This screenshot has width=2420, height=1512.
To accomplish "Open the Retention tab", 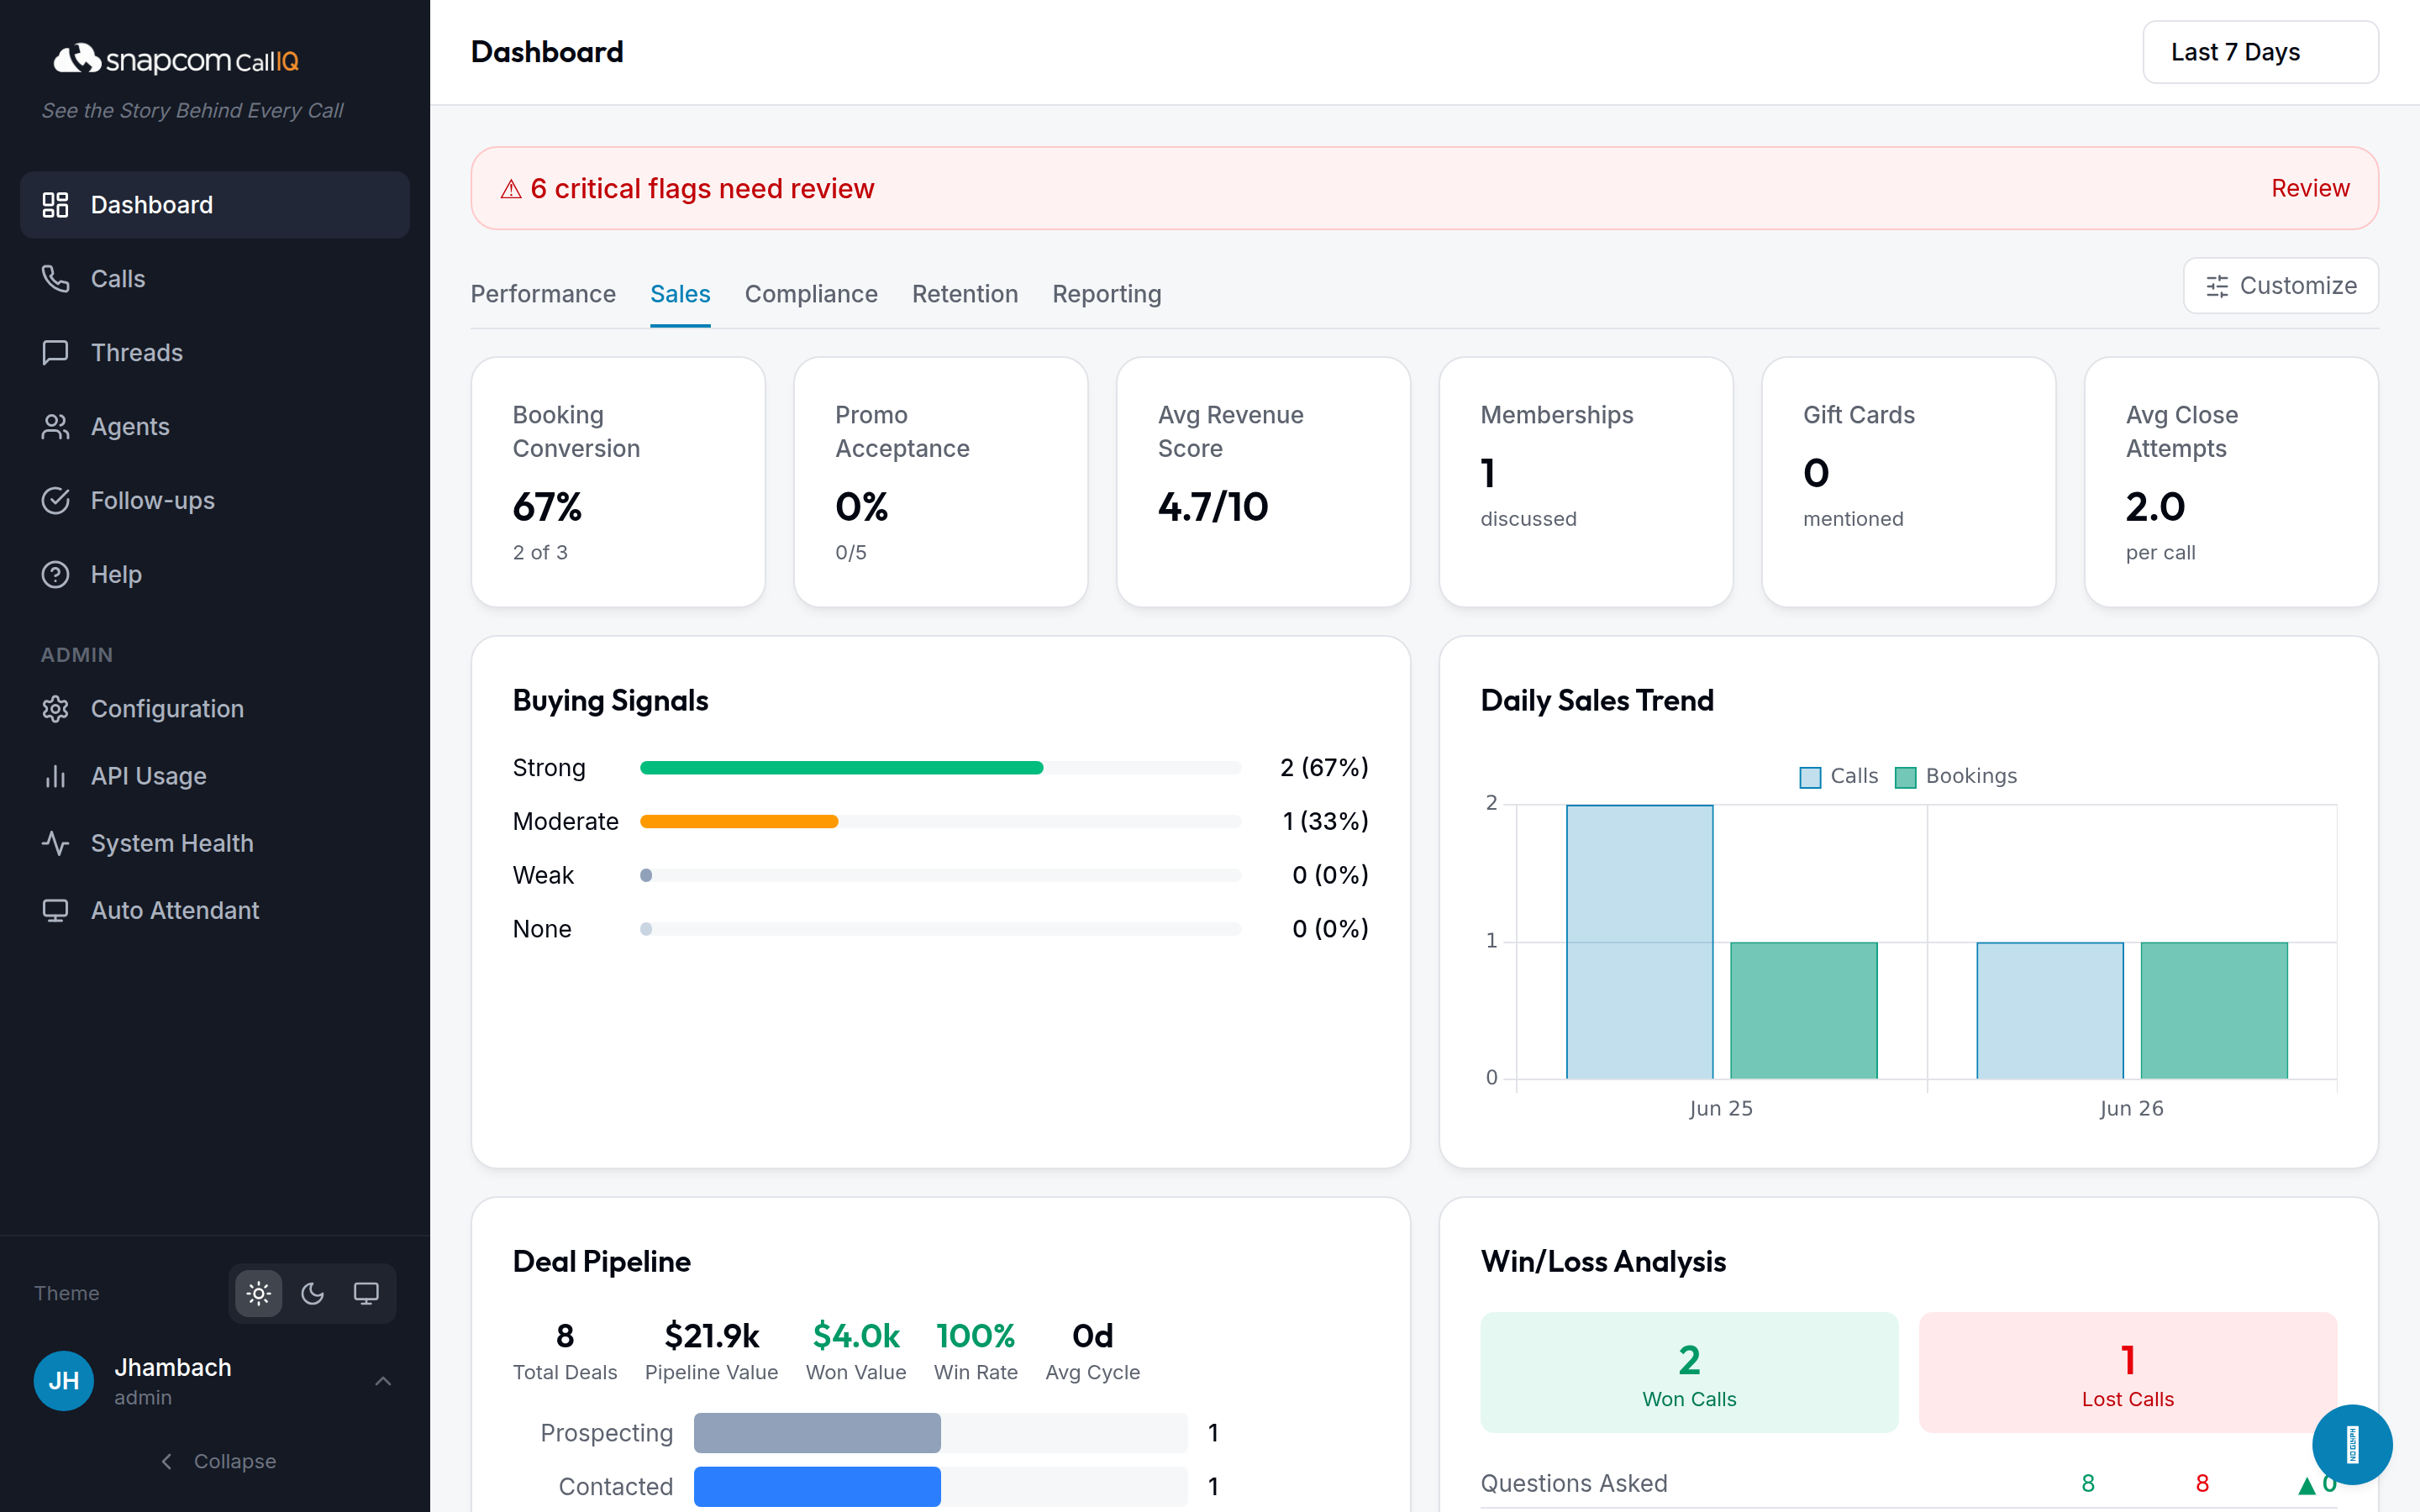I will (965, 294).
